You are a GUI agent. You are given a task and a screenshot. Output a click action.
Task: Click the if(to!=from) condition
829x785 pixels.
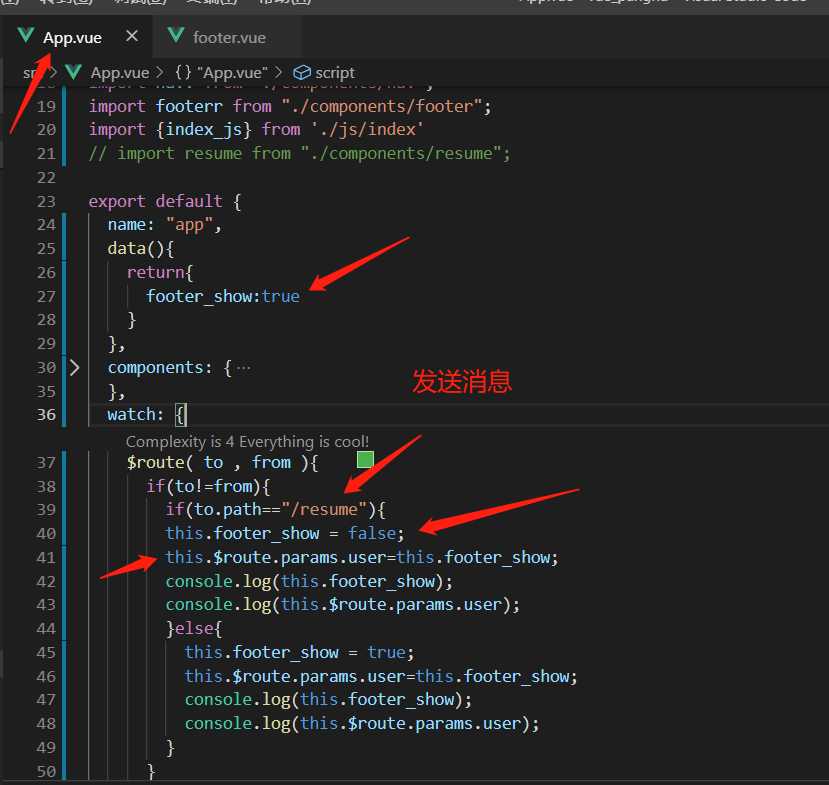[x=208, y=486]
